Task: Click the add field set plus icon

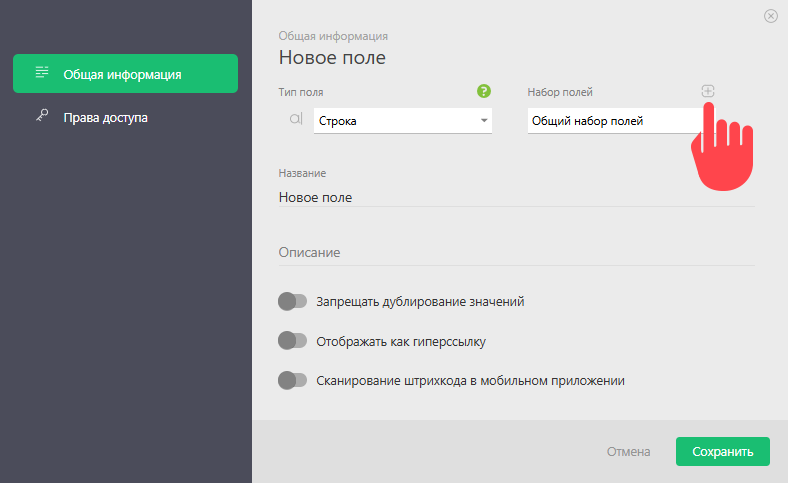Action: click(x=708, y=91)
